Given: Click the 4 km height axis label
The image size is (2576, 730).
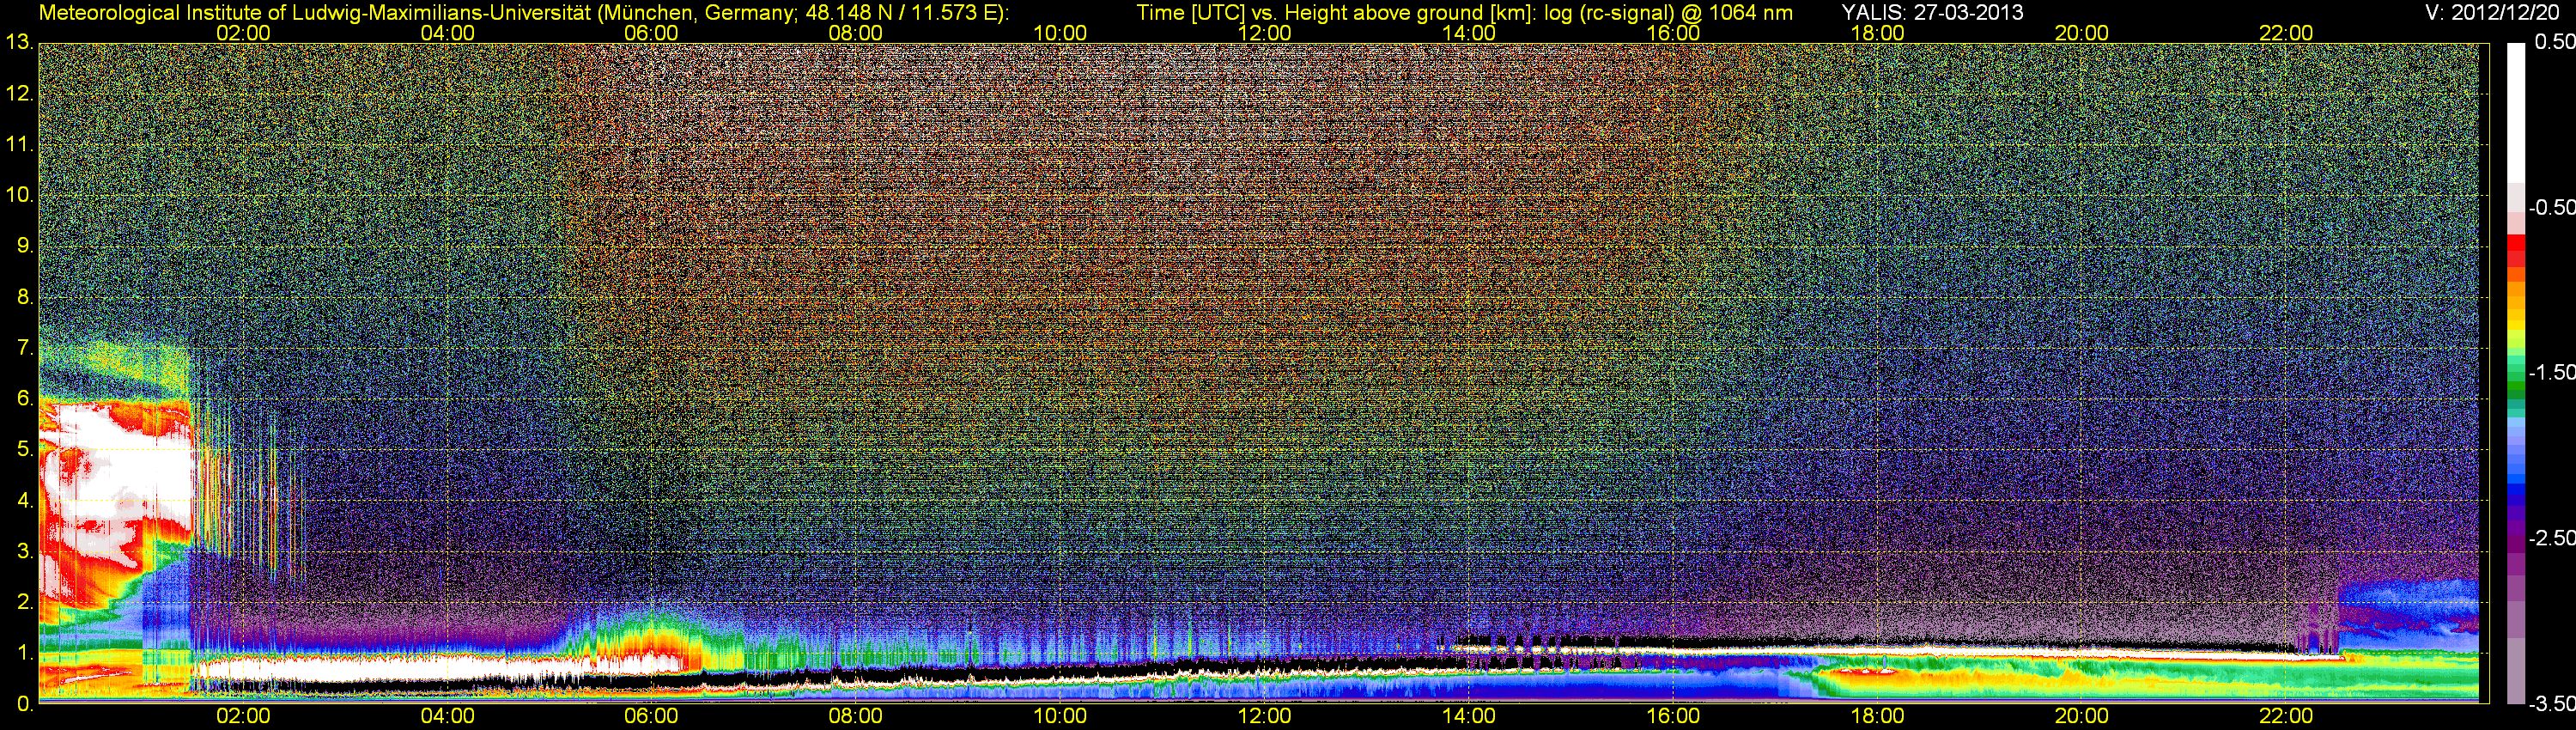Looking at the screenshot, I should tap(24, 500).
